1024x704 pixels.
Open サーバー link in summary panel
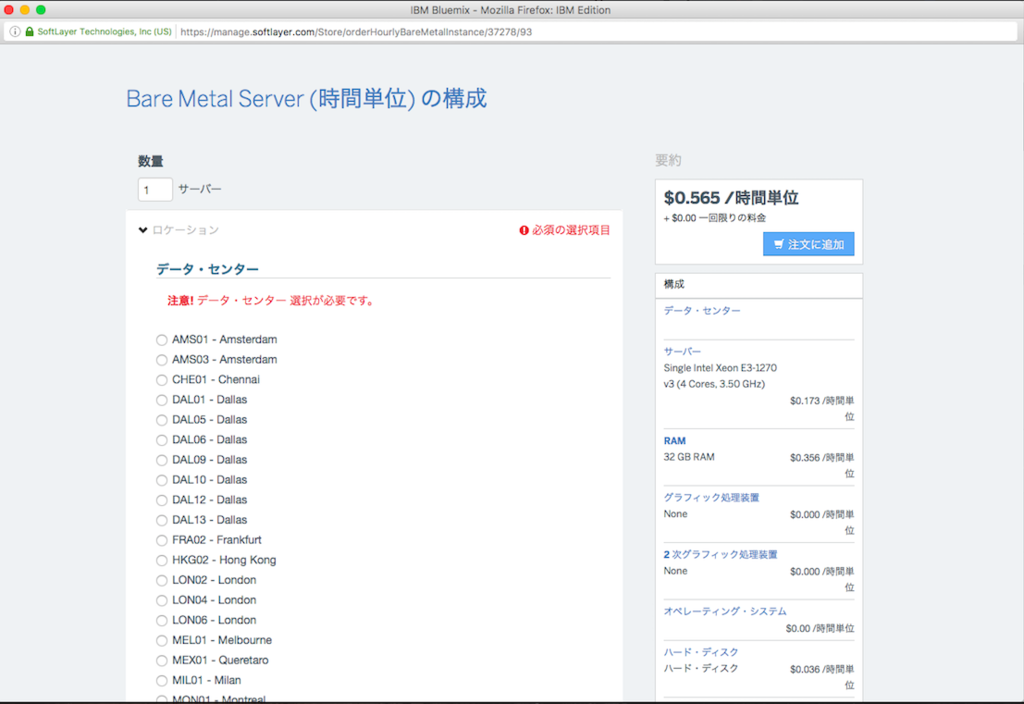pyautogui.click(x=682, y=351)
